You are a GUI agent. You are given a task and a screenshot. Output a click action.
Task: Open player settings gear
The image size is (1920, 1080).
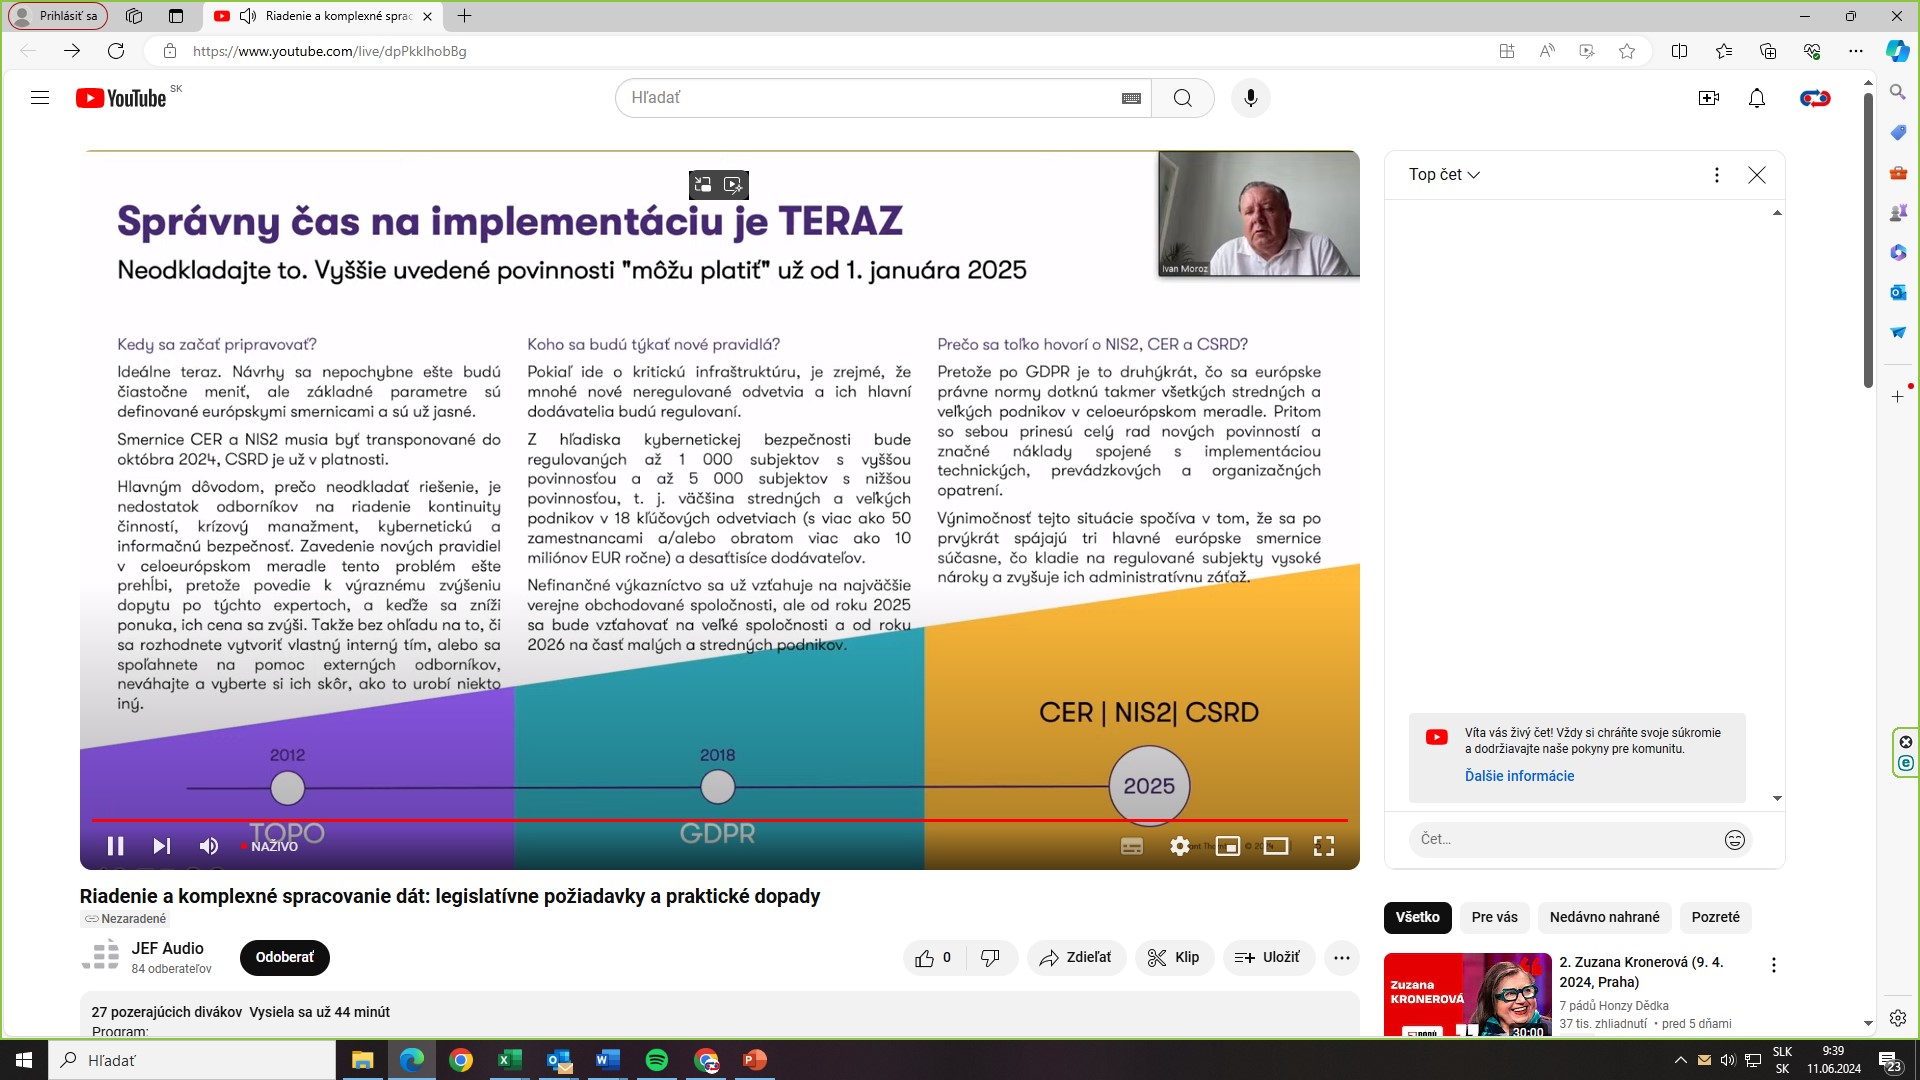coord(1180,846)
